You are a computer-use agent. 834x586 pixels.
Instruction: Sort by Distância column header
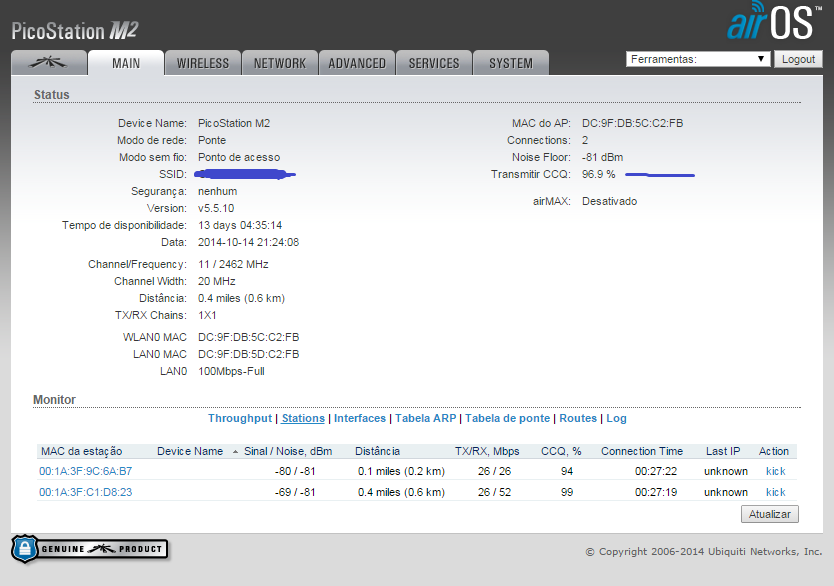pos(377,451)
